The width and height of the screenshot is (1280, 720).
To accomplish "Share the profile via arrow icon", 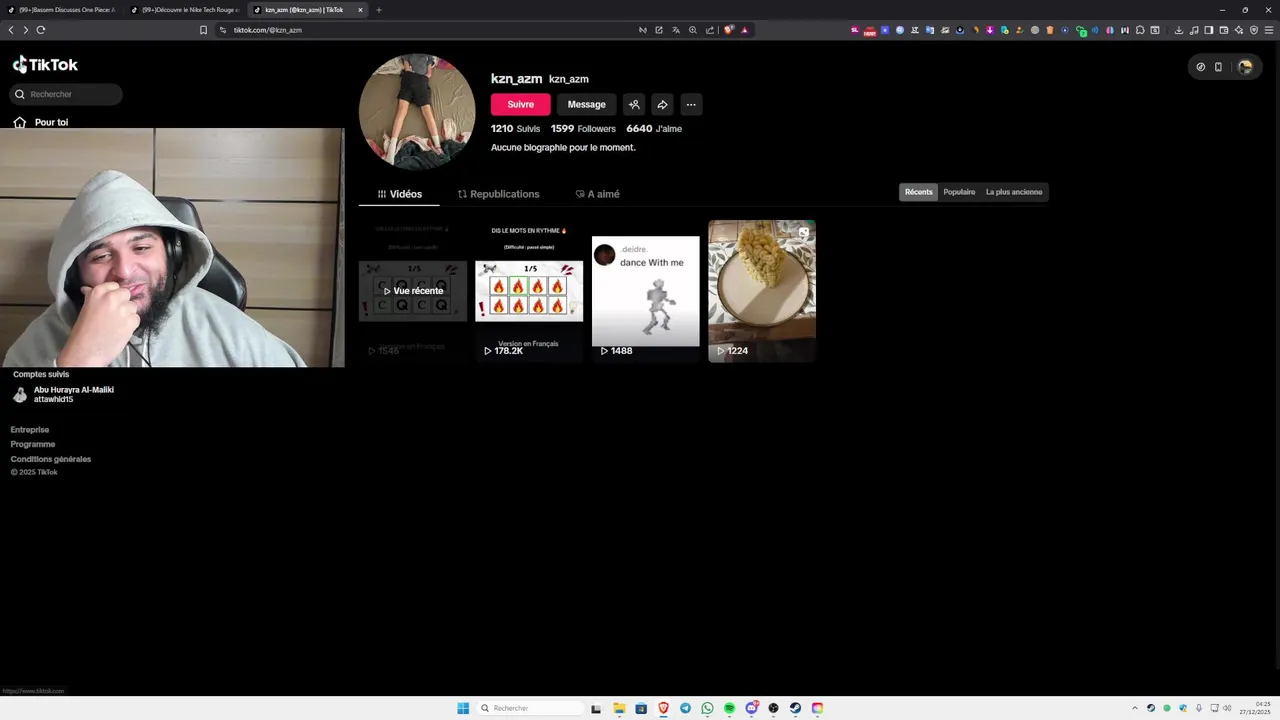I will click(662, 104).
